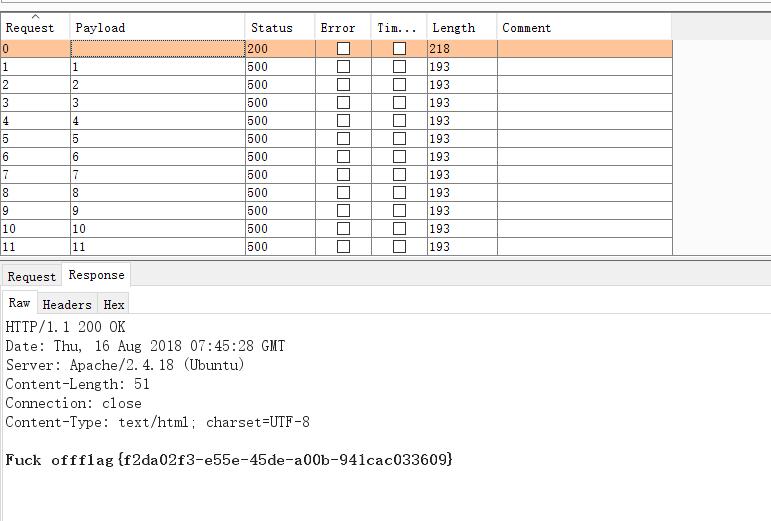Sort table by Status column
The width and height of the screenshot is (771, 521).
point(272,28)
